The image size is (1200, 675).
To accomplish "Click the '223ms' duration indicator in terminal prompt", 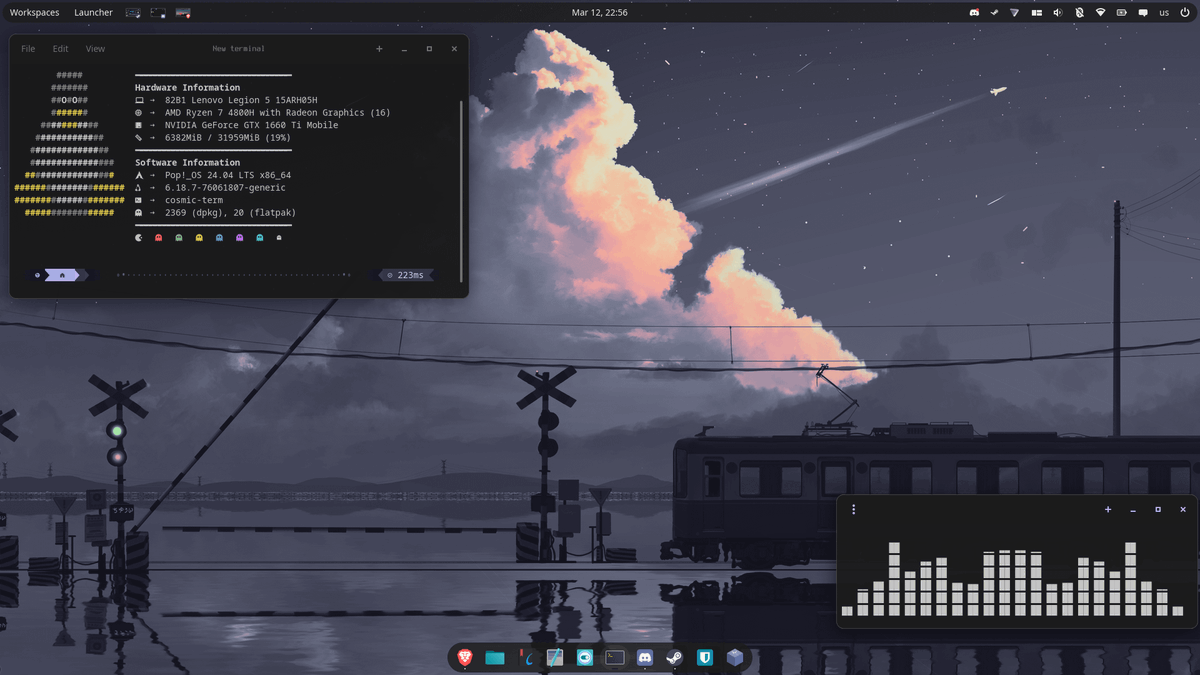I will tap(405, 274).
